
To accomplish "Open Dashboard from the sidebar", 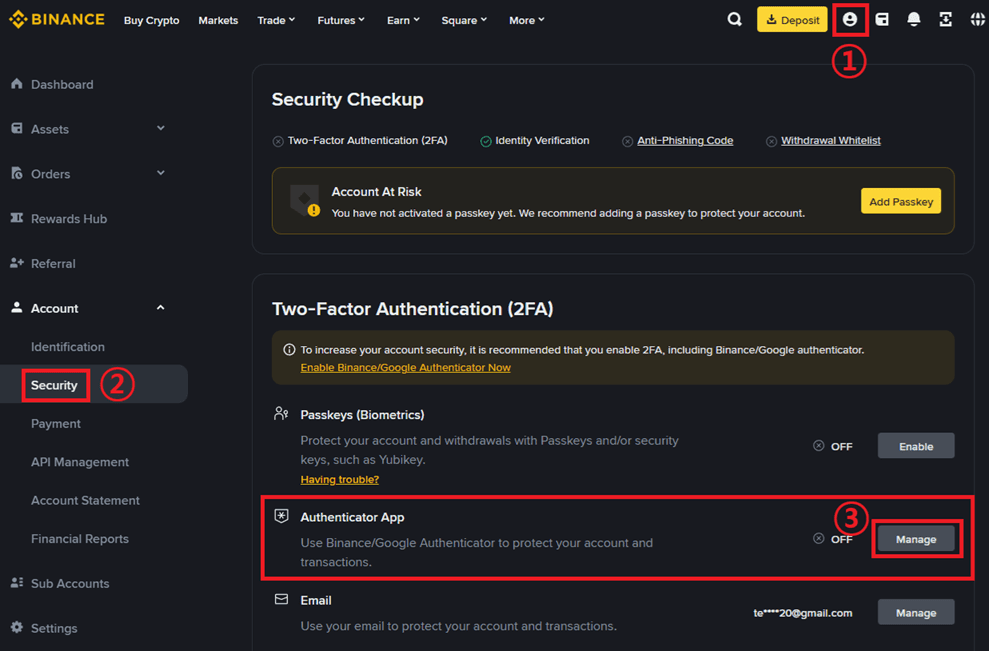I will [62, 85].
